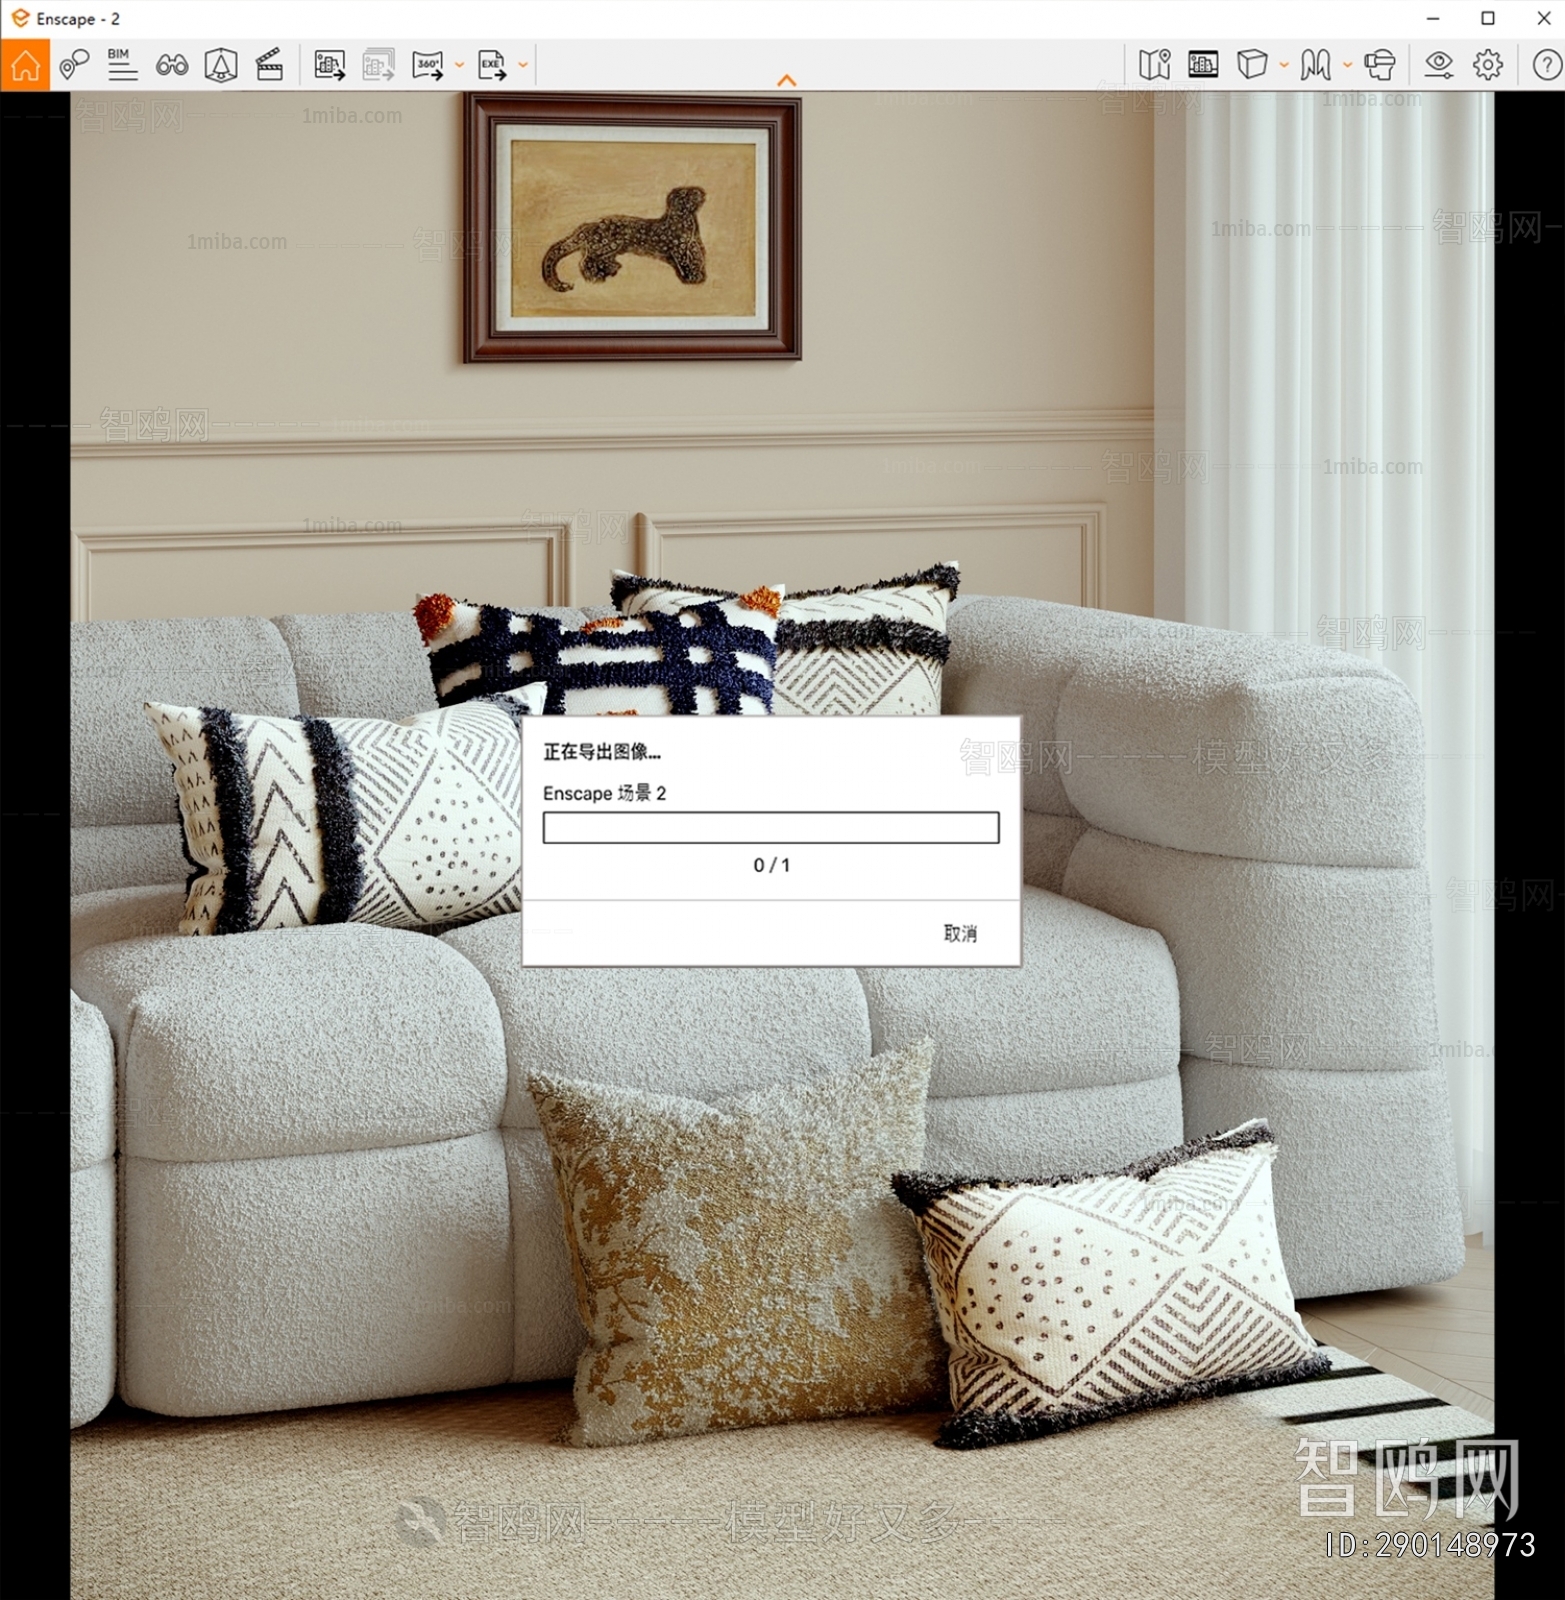This screenshot has width=1565, height=1600.
Task: Click the '正在导出图像...' dialog title
Action: pos(601,752)
